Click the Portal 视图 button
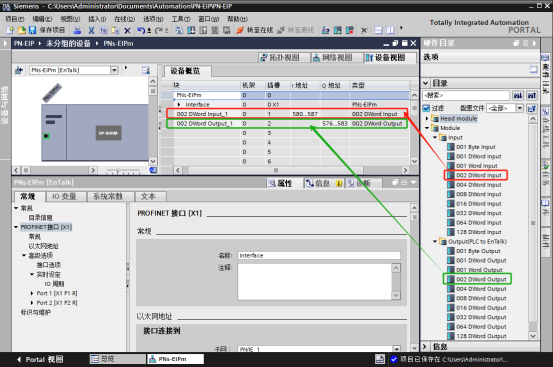The height and width of the screenshot is (367, 553). (x=40, y=360)
